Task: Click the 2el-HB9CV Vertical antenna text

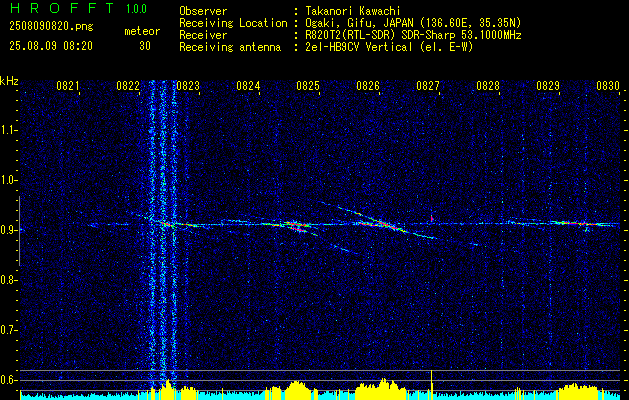Action: click(x=389, y=47)
